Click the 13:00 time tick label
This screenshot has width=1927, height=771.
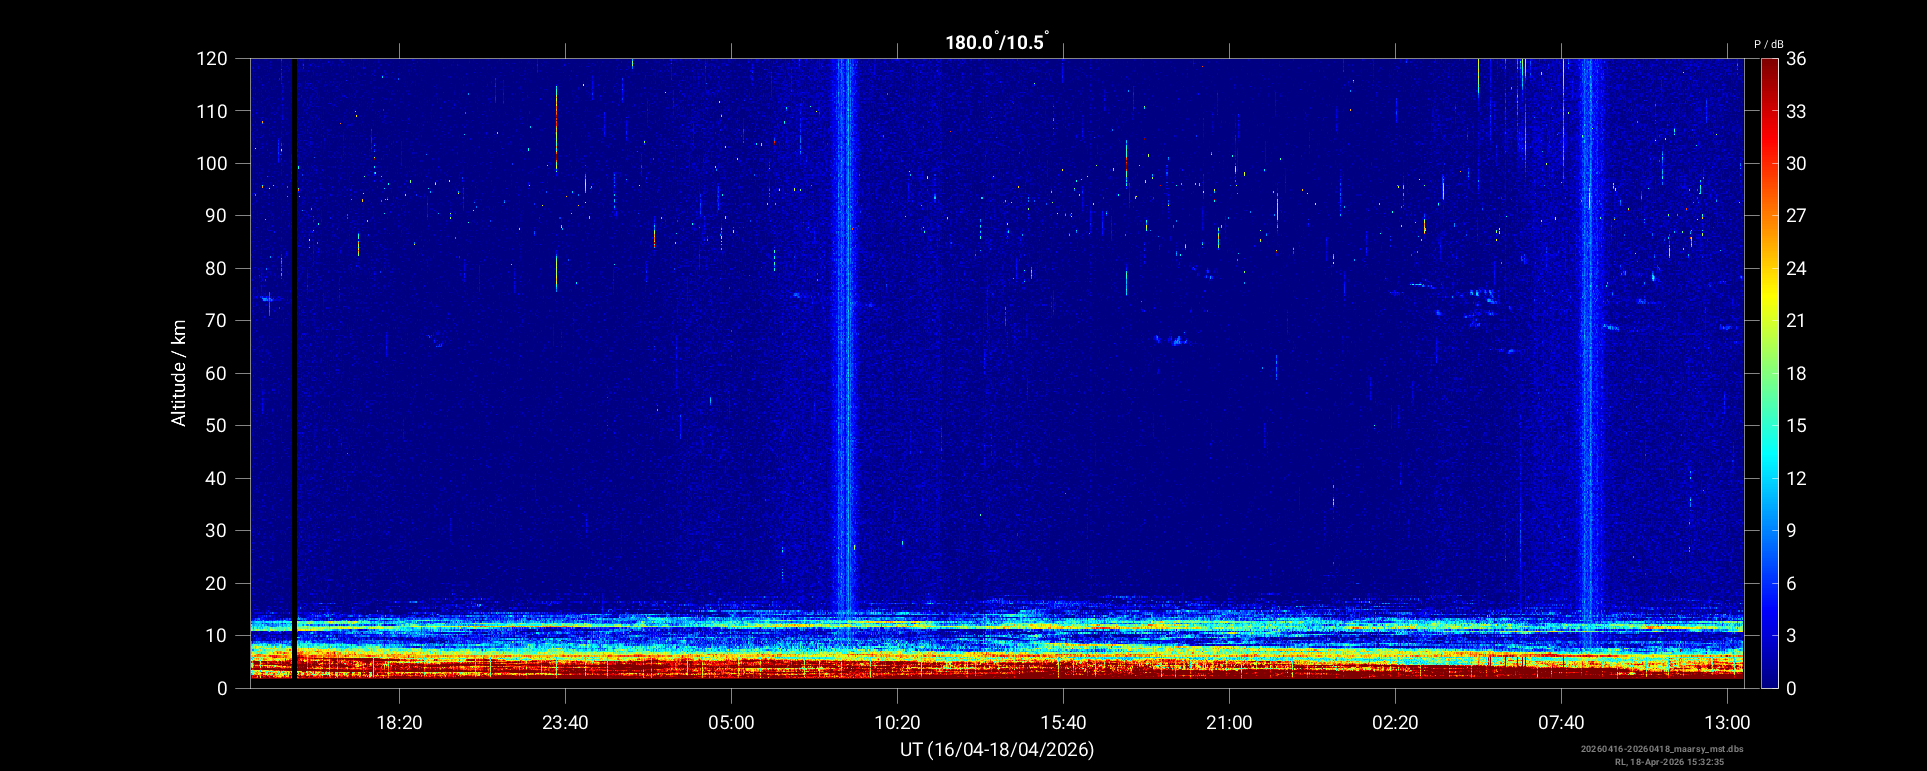tap(1727, 722)
